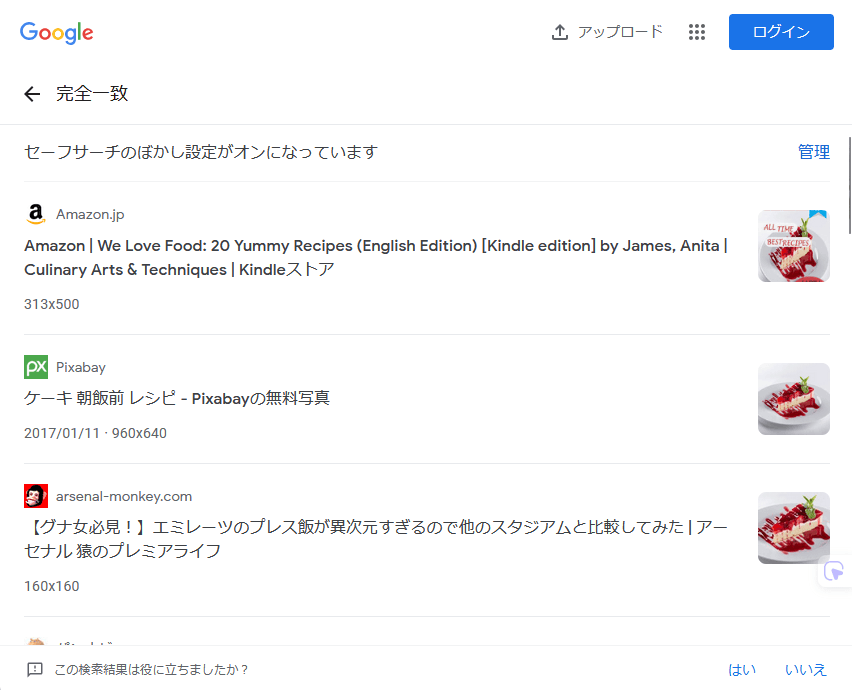852x690 pixels.
Task: Click the この検索結果は役に立ちましたか question text
Action: click(151, 670)
